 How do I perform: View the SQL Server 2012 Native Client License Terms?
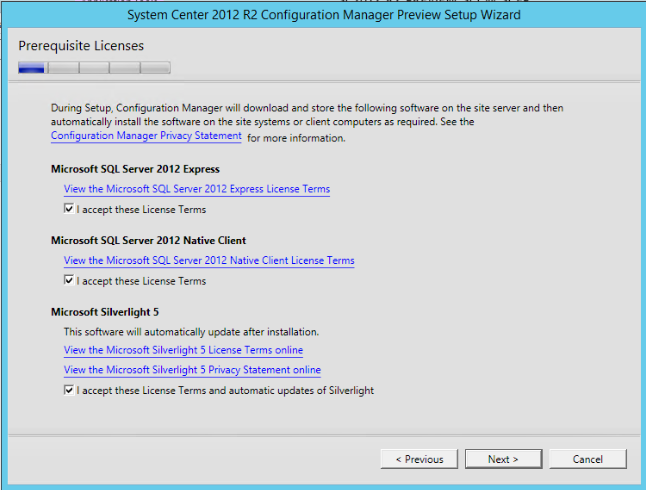208,261
